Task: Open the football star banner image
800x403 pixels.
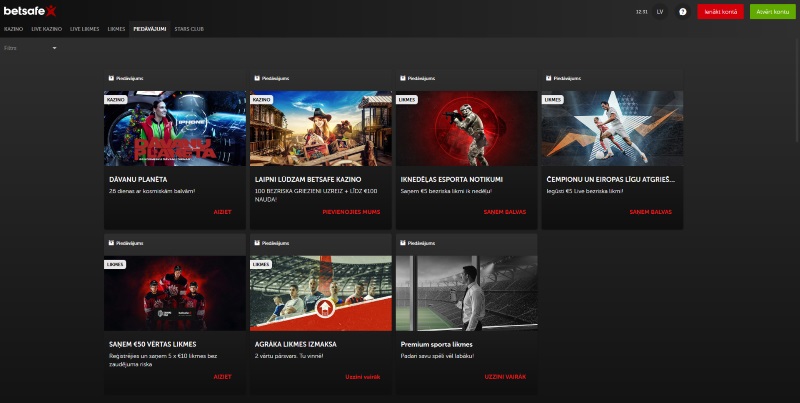Action: (612, 129)
